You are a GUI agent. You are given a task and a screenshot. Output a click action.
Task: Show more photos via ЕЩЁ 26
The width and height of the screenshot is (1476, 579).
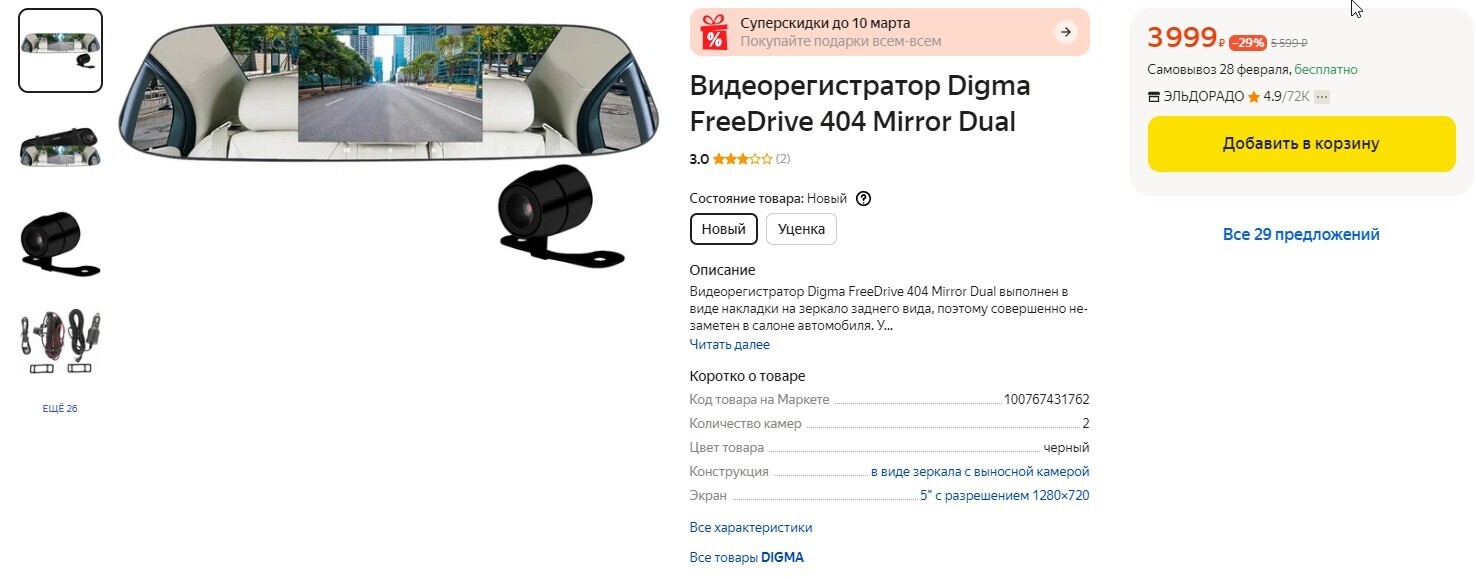pos(60,409)
